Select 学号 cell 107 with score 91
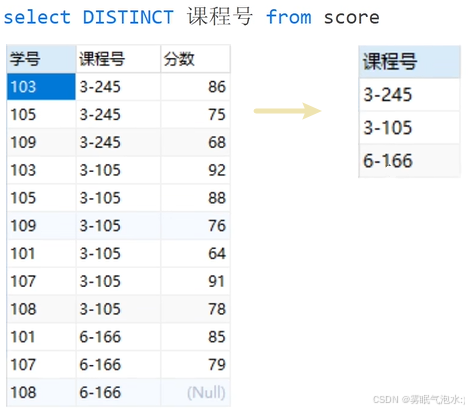 pos(41,281)
